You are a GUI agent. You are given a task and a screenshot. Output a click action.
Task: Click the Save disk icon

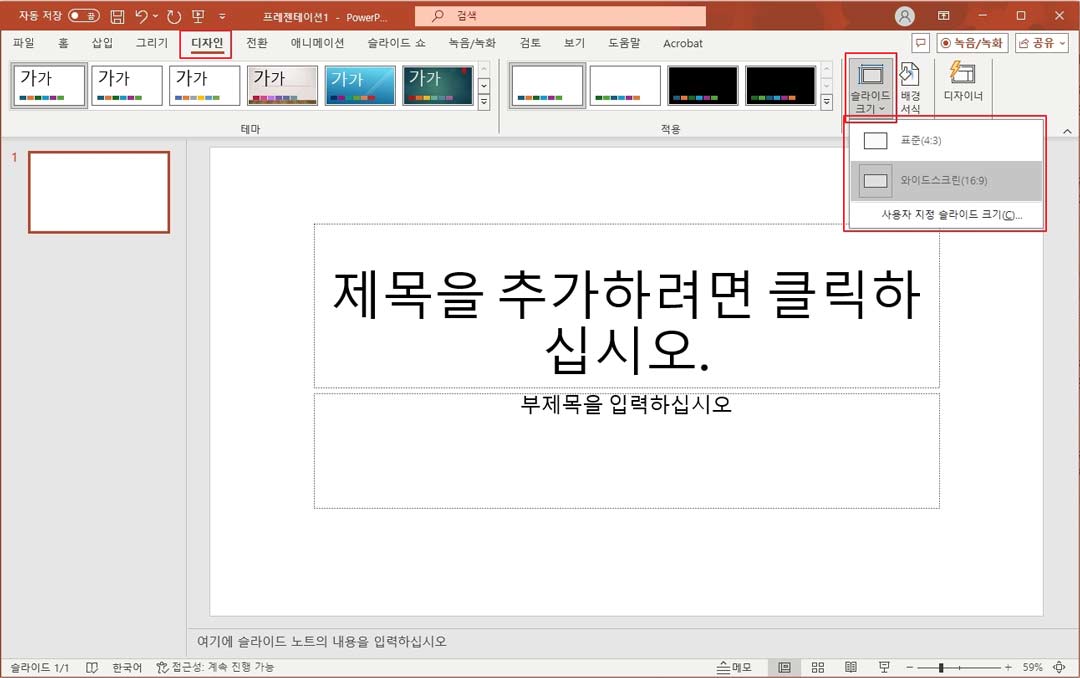click(118, 16)
